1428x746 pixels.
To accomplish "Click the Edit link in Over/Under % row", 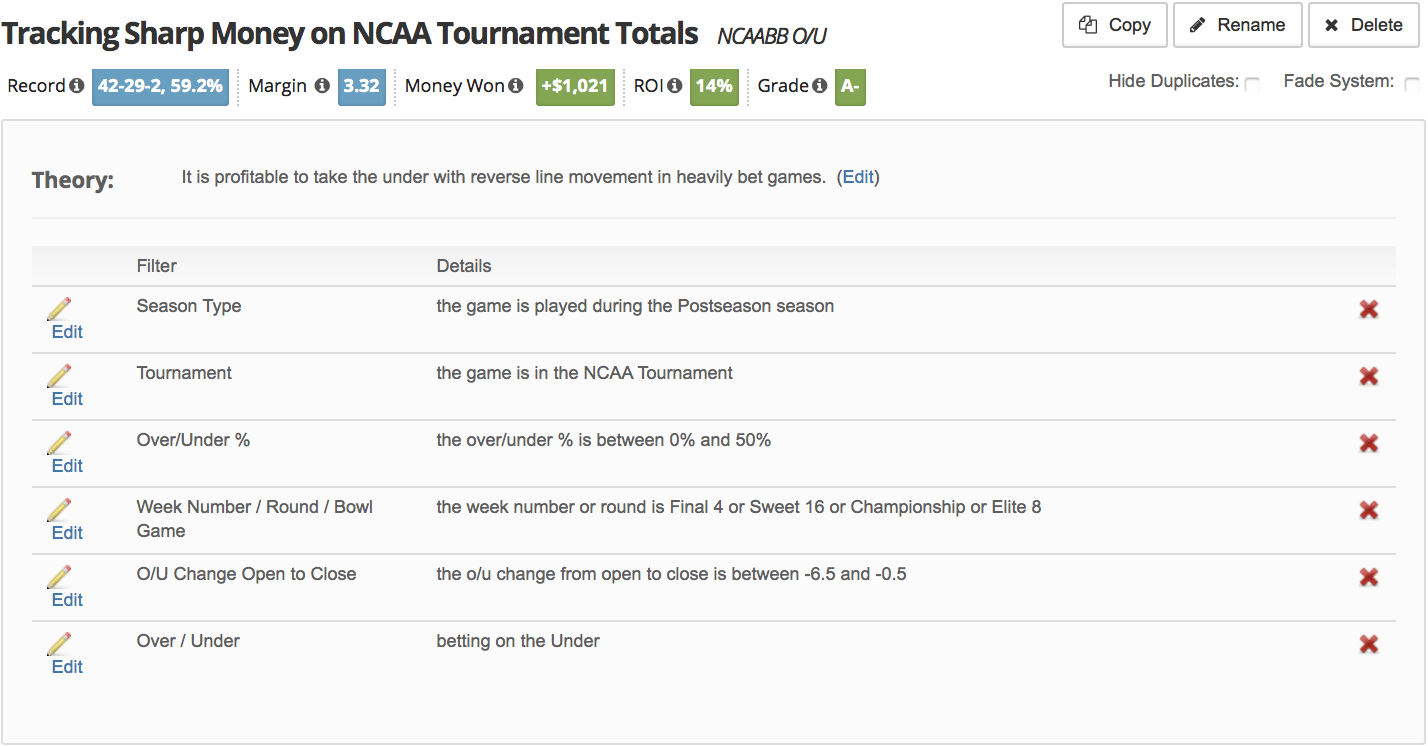I will (x=67, y=466).
